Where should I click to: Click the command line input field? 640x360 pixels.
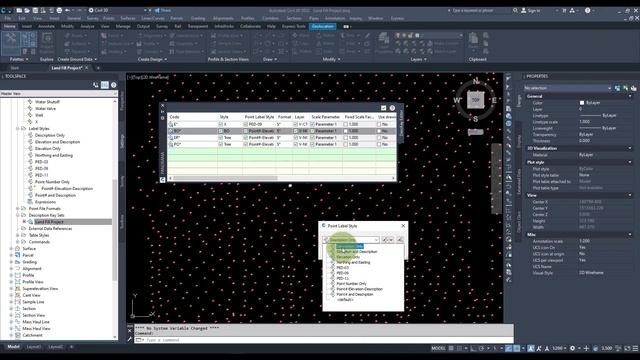[x=327, y=340]
